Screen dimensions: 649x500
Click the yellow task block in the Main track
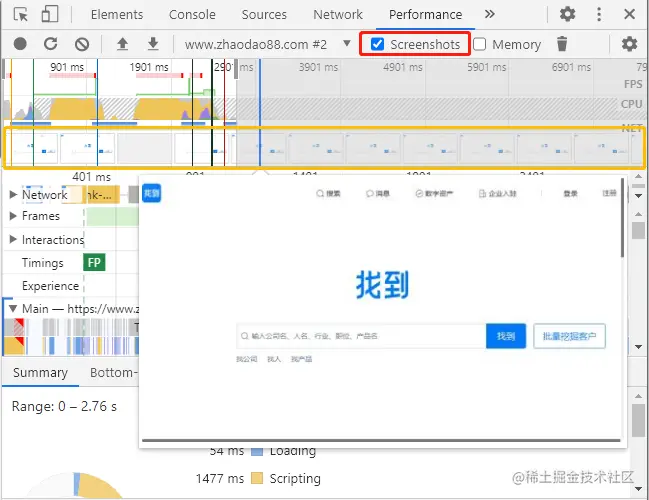click(x=14, y=346)
